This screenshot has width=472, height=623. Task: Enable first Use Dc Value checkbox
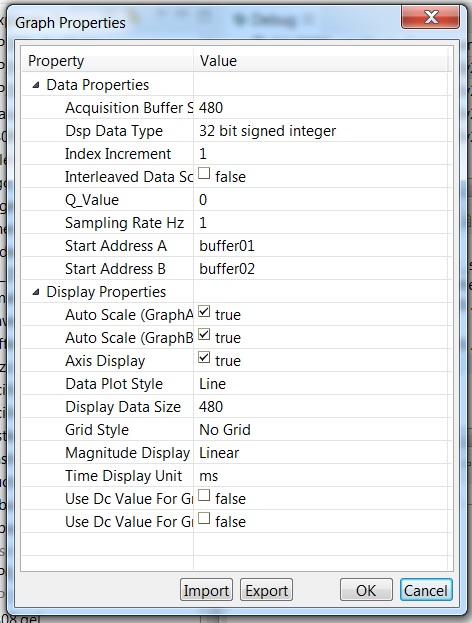click(204, 495)
